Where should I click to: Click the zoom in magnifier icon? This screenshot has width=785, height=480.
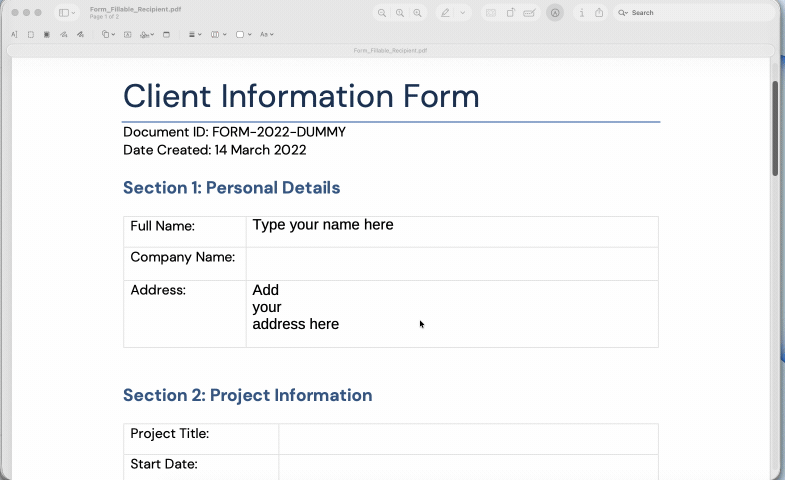[417, 13]
